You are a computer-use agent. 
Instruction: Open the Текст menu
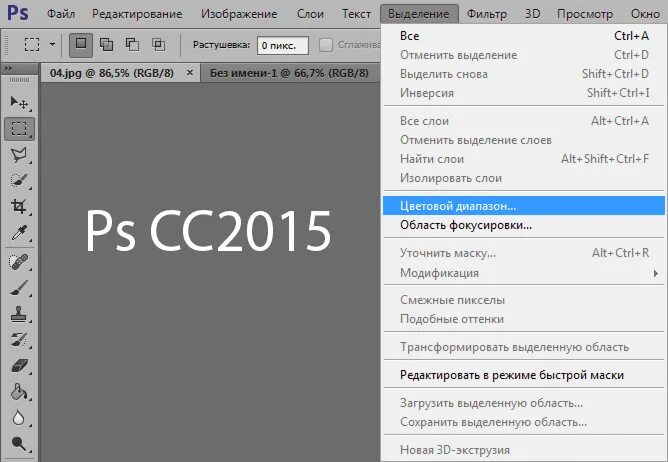356,14
